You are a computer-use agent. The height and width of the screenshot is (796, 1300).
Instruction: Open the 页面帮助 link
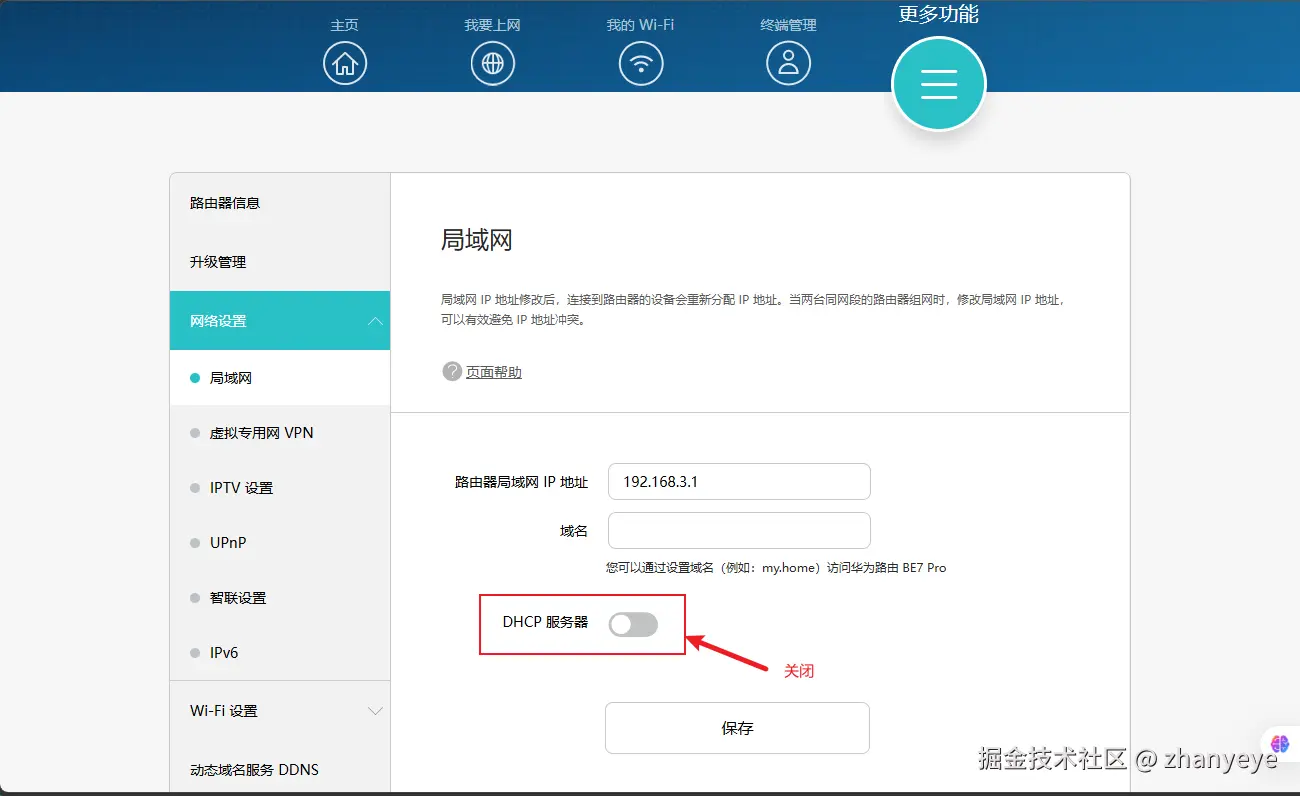[493, 370]
